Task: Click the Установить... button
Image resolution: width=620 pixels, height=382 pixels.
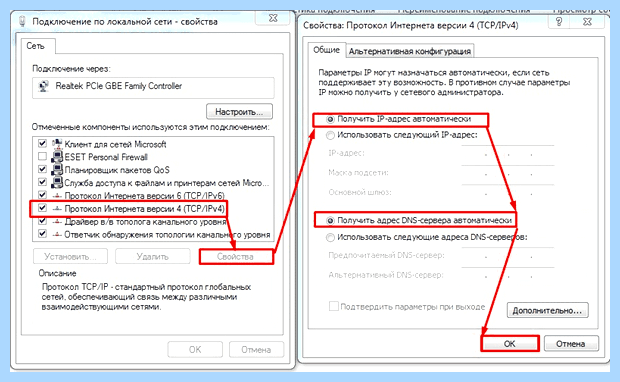Action: (x=70, y=257)
